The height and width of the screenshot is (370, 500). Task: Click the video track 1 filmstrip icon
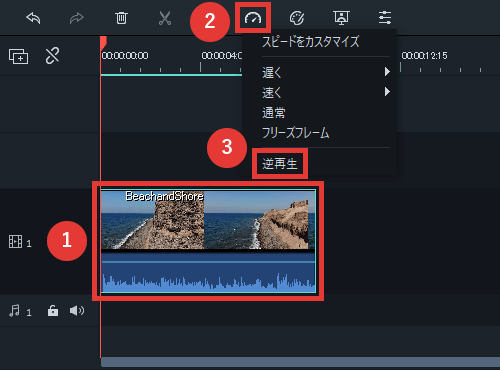coord(15,241)
